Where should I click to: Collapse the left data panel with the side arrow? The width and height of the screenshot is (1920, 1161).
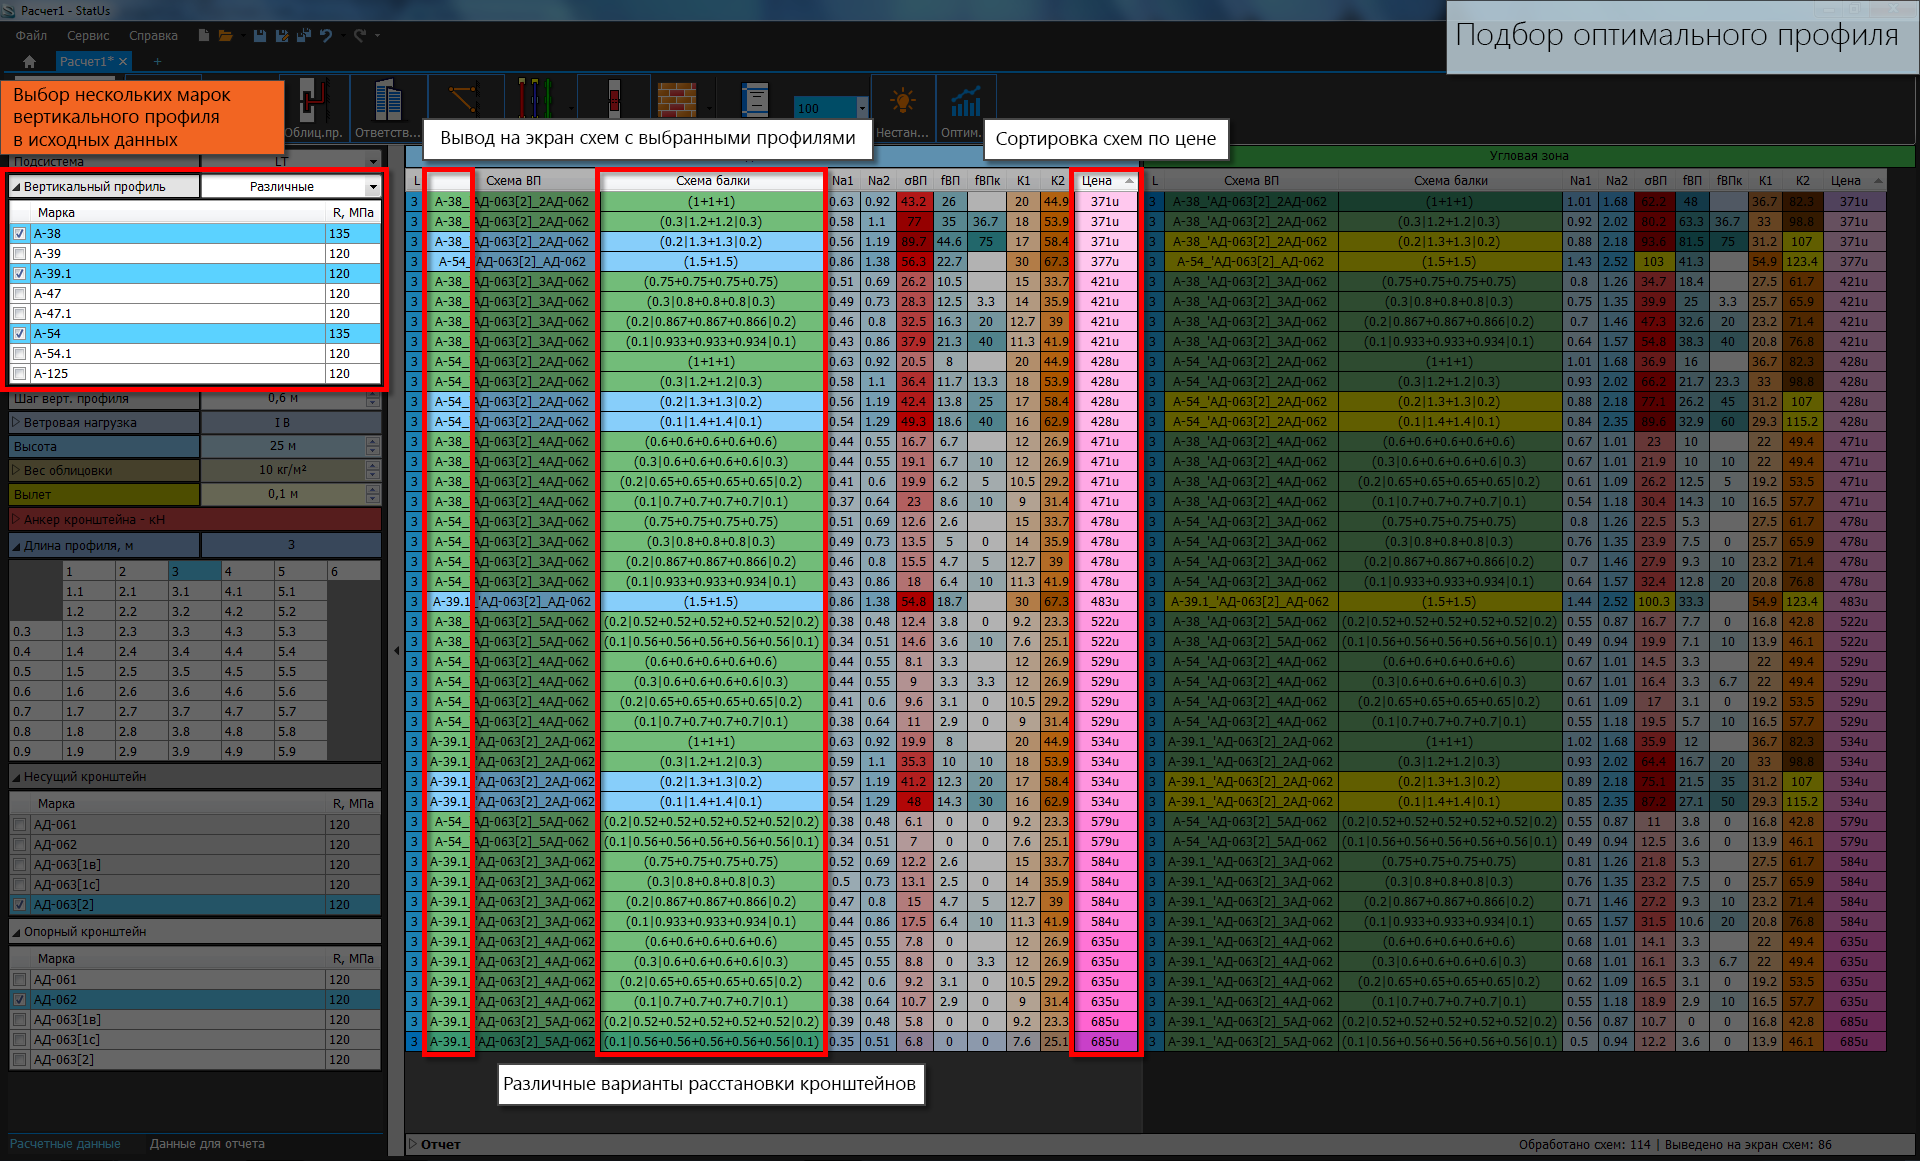pyautogui.click(x=397, y=650)
